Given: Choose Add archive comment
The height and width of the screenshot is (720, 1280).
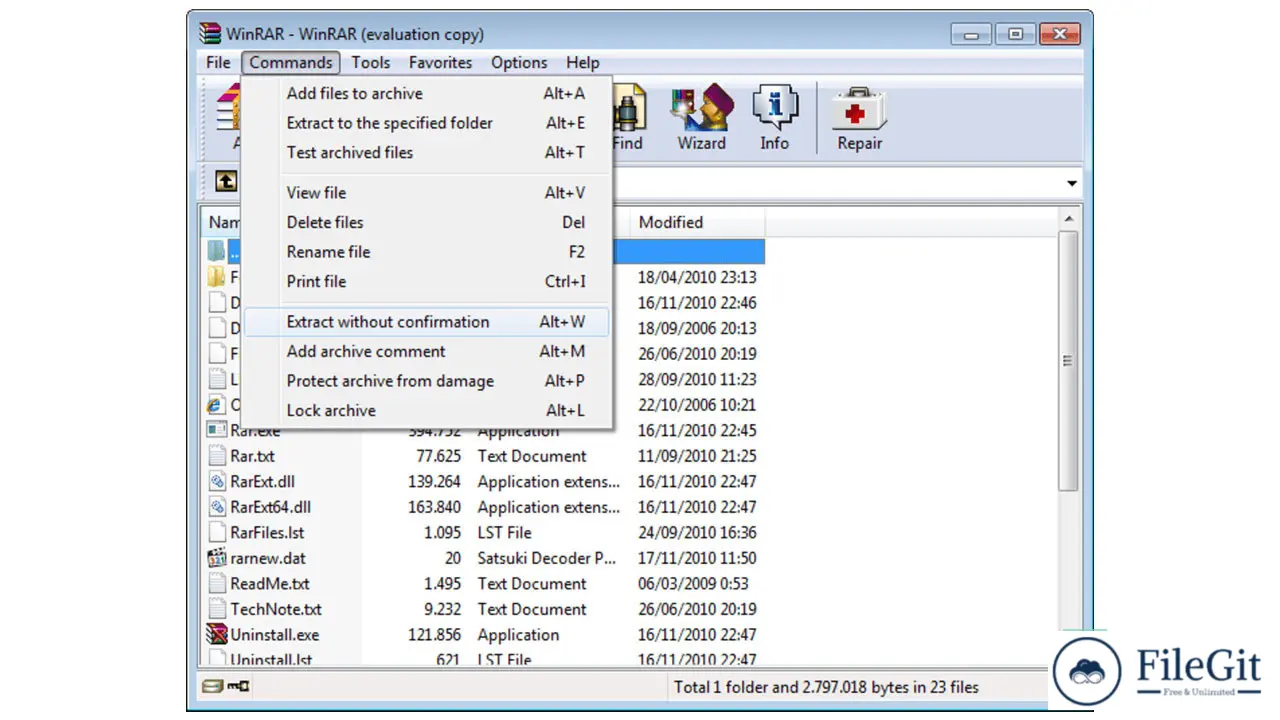Looking at the screenshot, I should pyautogui.click(x=427, y=351).
